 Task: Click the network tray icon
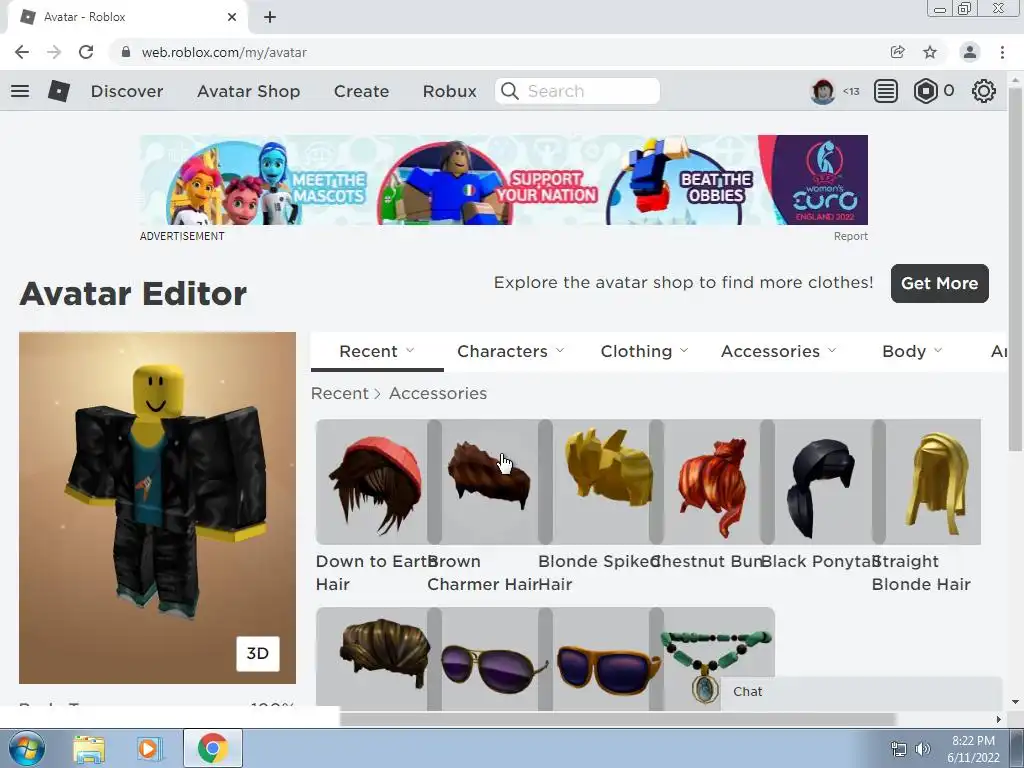pos(899,749)
